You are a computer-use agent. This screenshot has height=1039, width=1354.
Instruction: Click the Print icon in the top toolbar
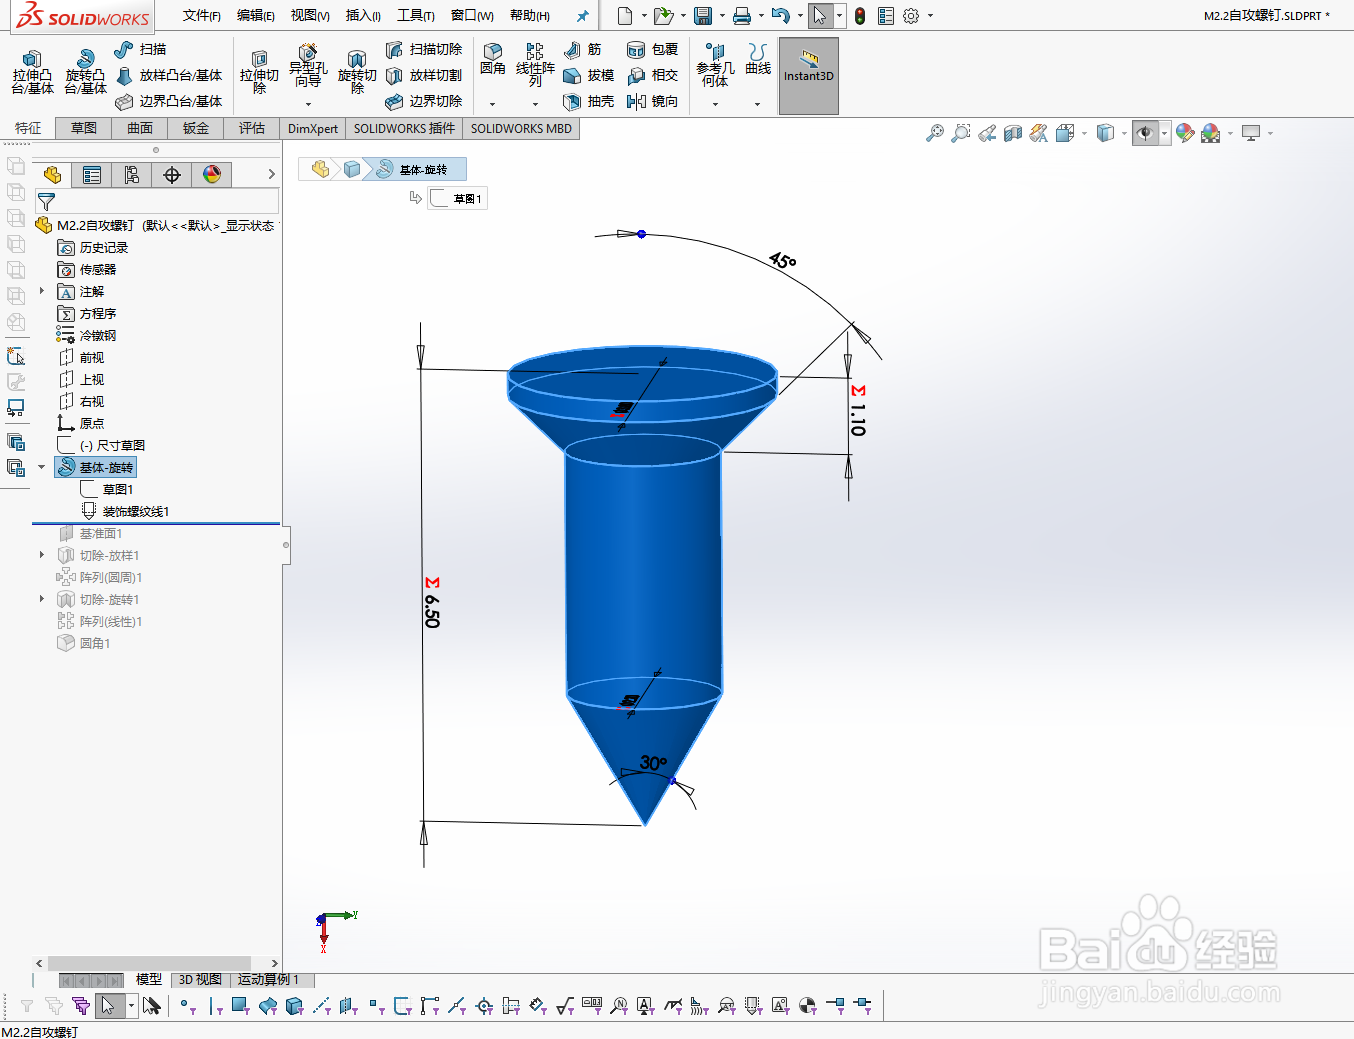(x=742, y=16)
